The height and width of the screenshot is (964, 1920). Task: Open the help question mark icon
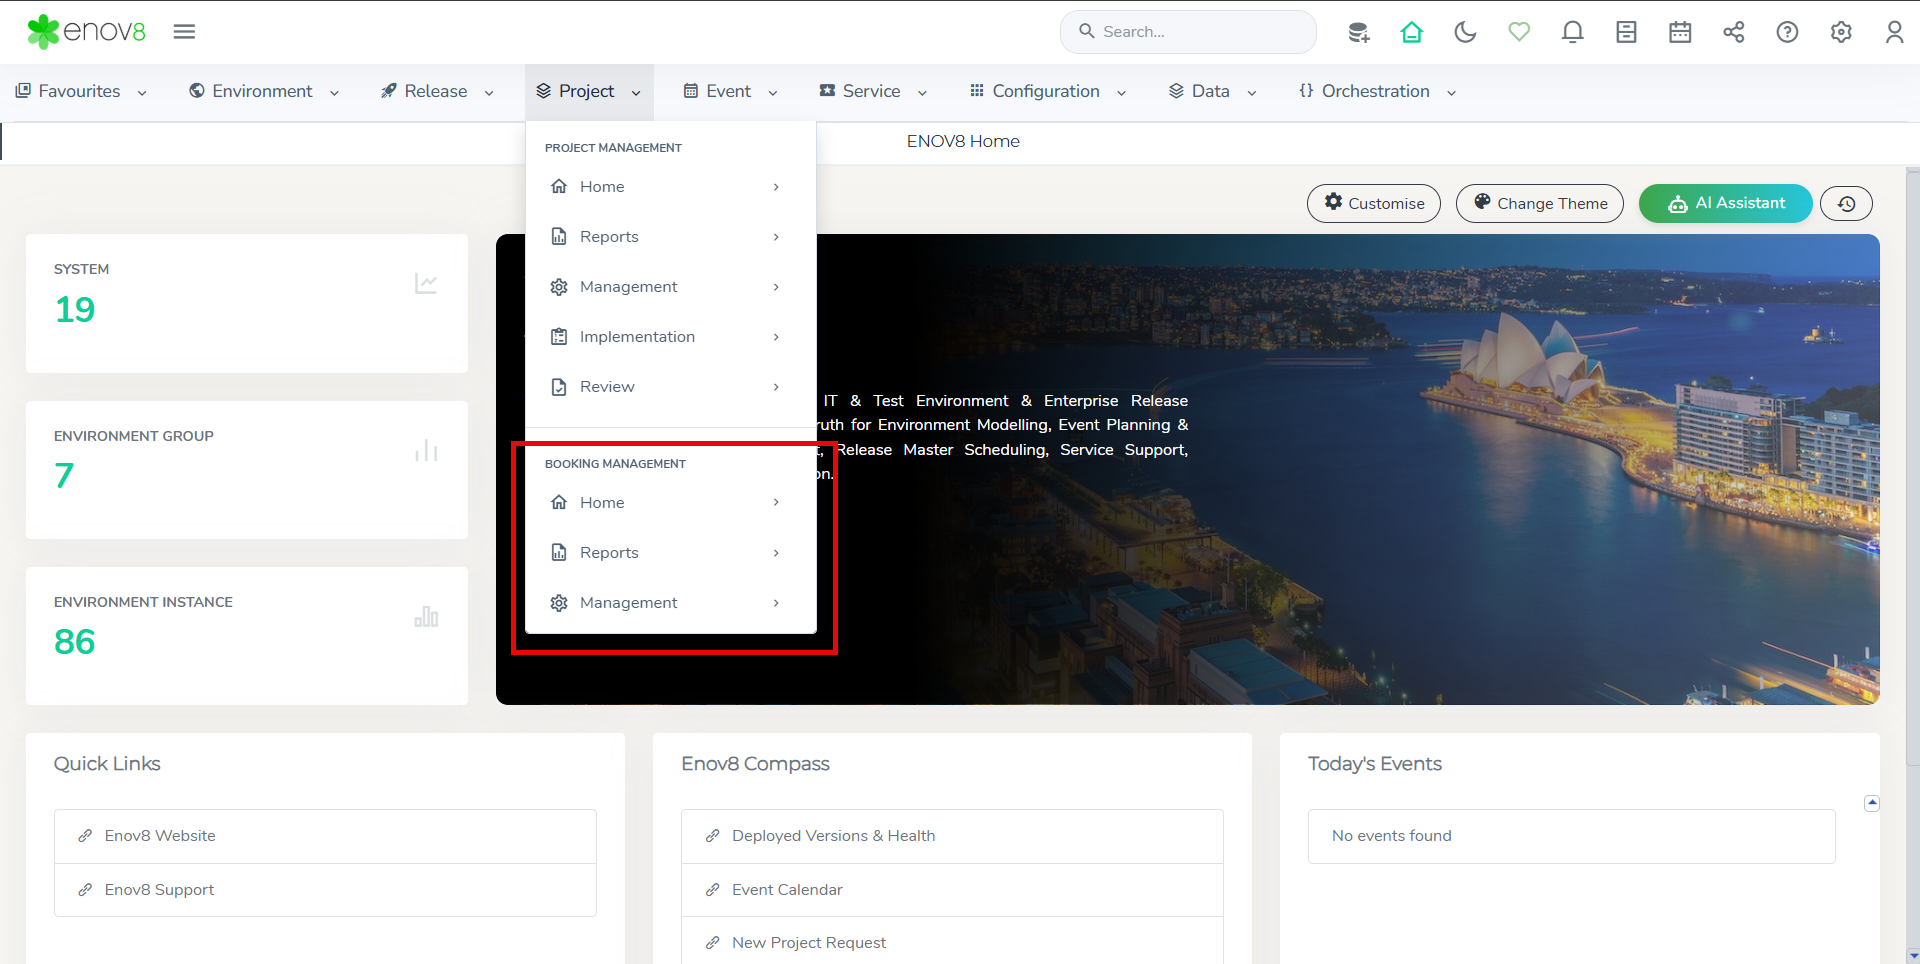(x=1787, y=32)
